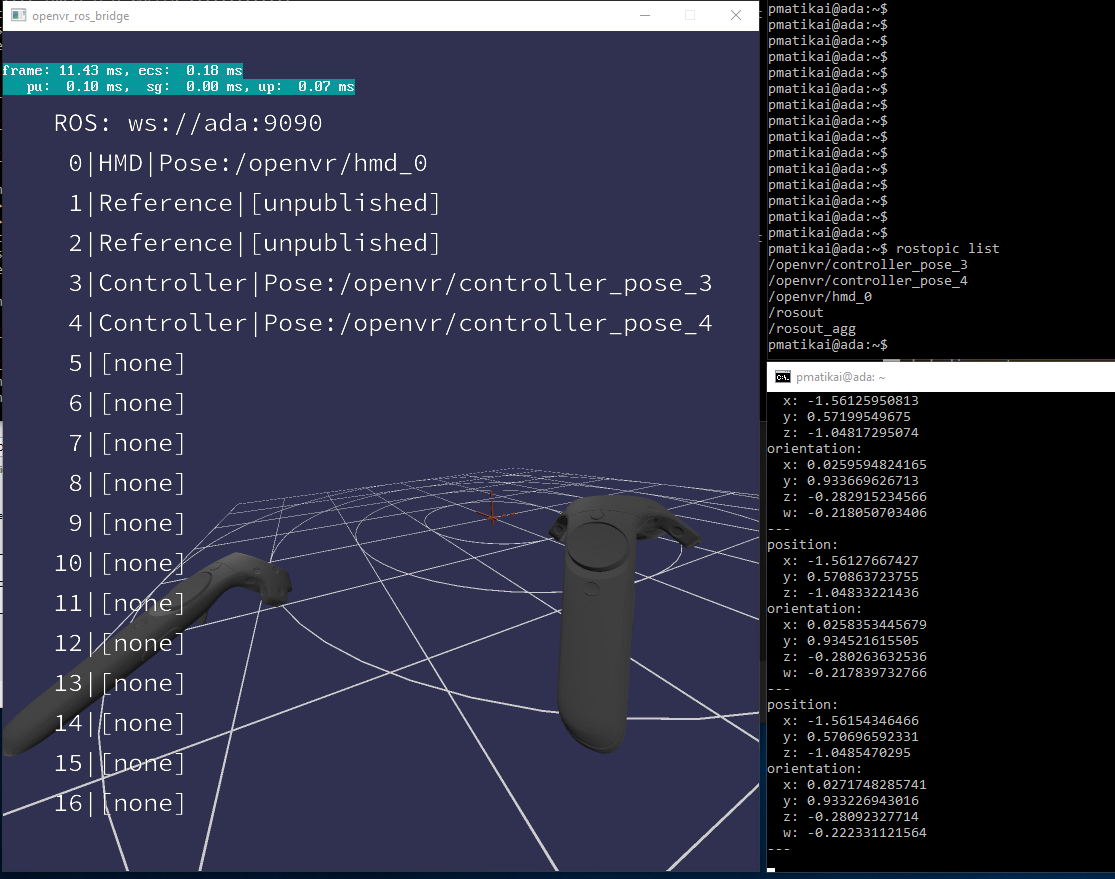Click the command prompt icon on terminal title bar
This screenshot has height=879, width=1115.
(782, 377)
